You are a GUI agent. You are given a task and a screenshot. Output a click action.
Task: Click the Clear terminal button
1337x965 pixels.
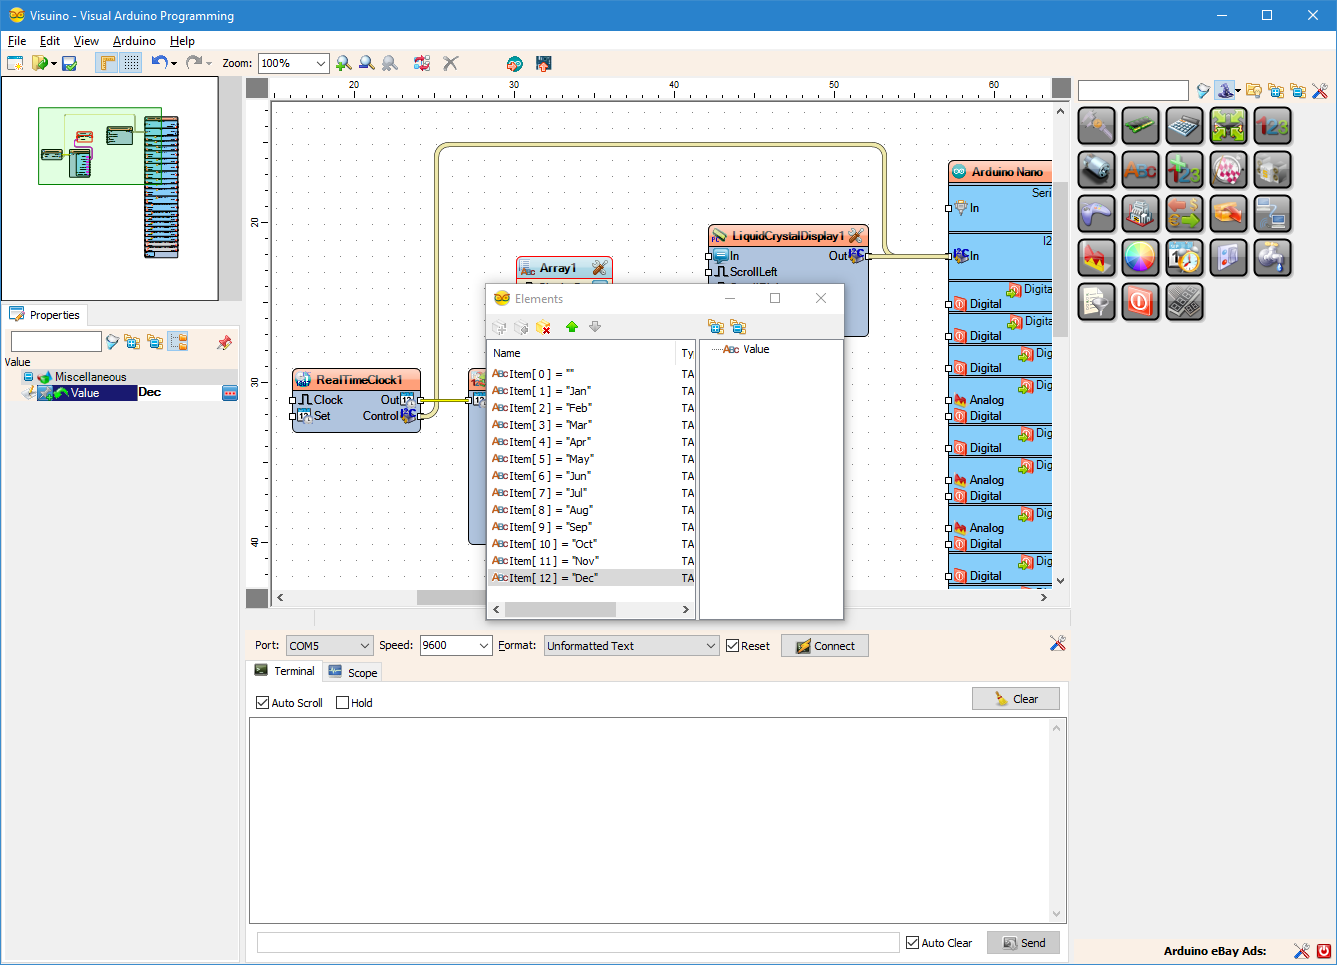point(1016,699)
